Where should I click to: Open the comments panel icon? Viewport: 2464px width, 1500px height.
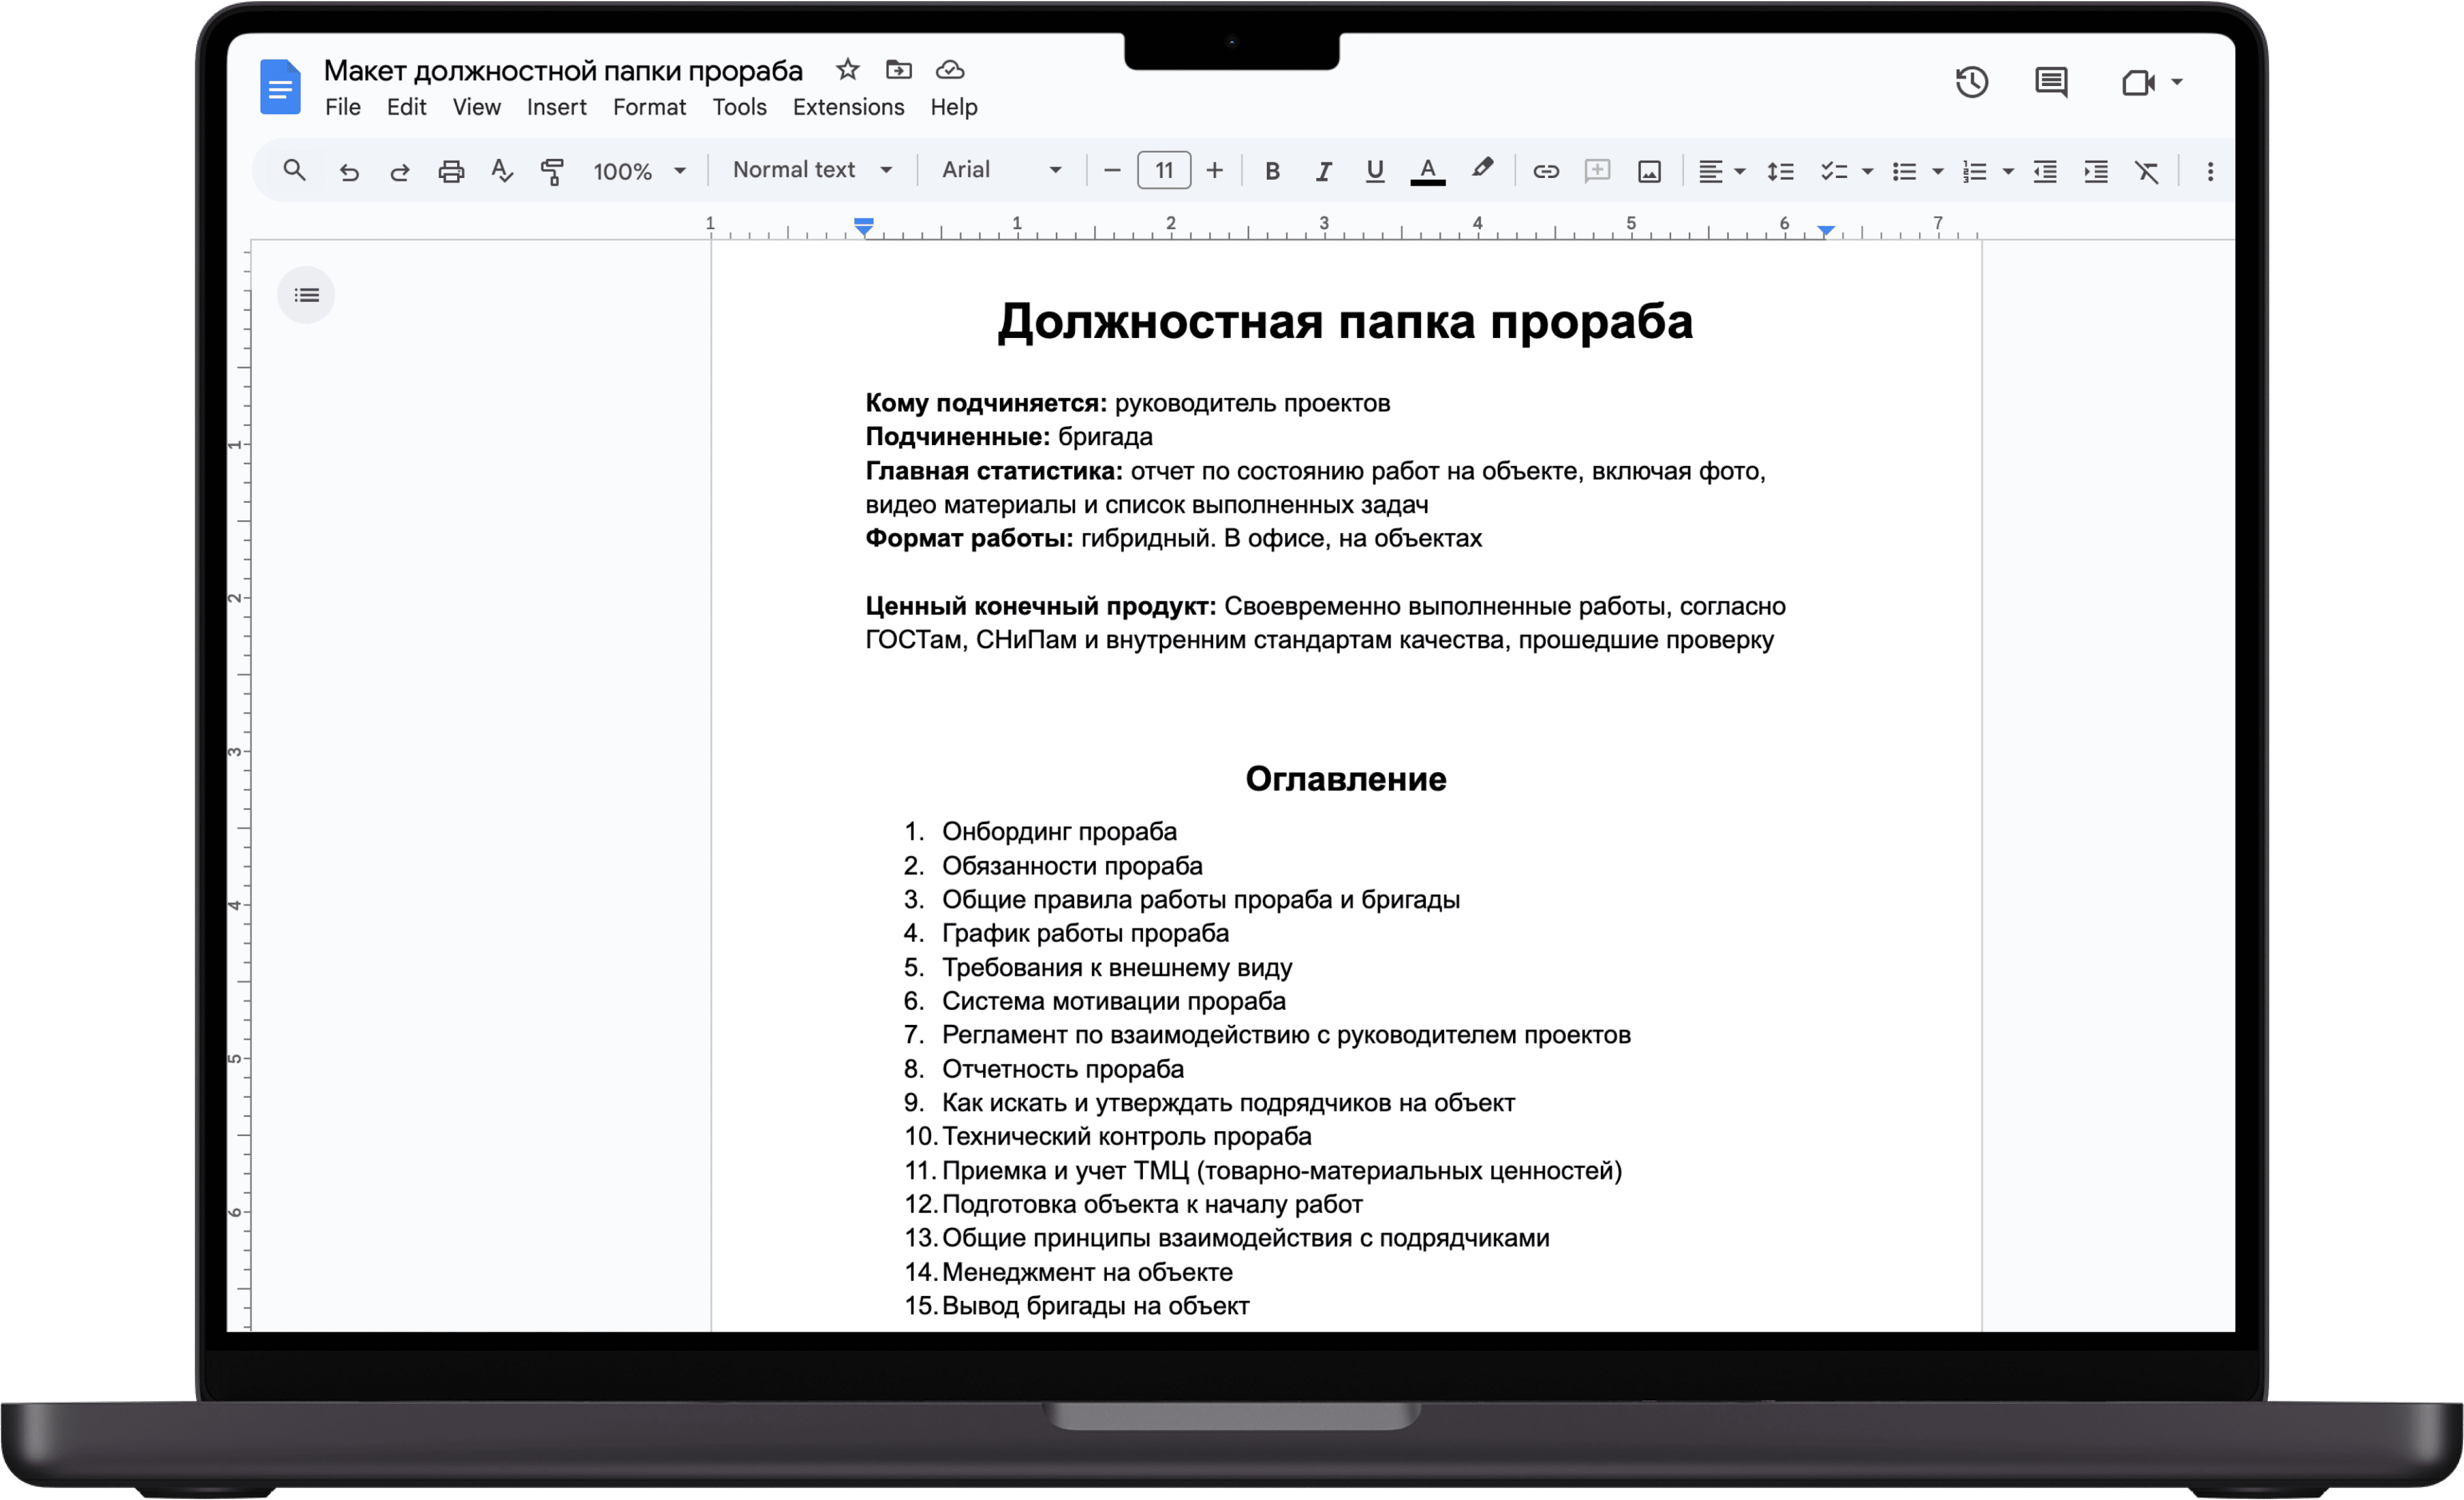click(x=2051, y=82)
